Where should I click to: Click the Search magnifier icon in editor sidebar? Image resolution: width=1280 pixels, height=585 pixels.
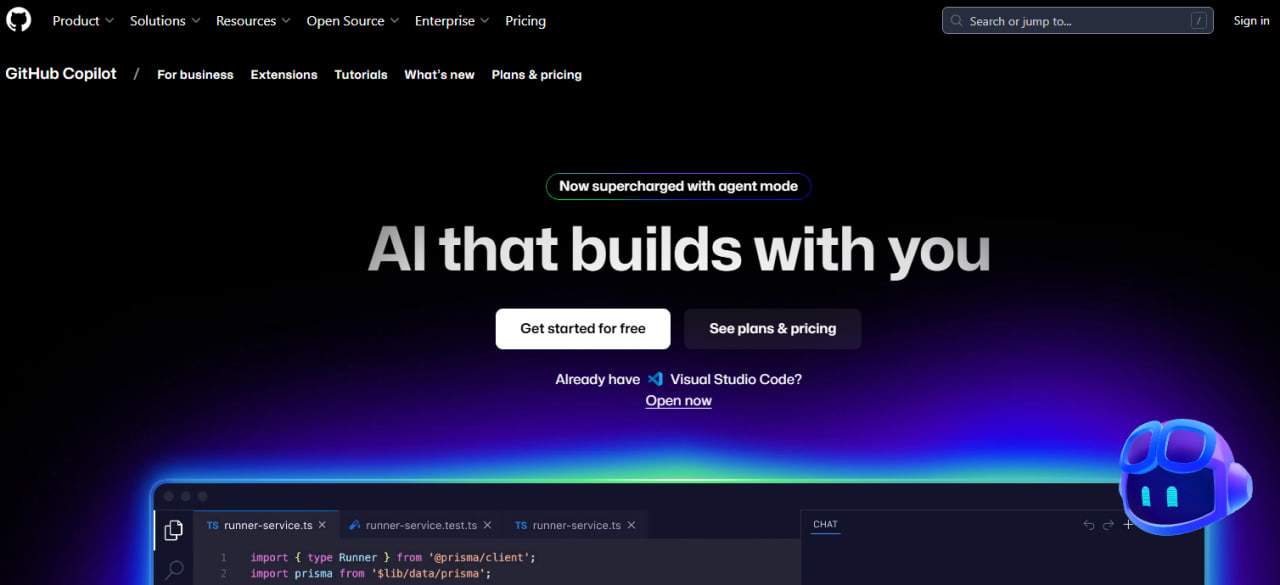[x=174, y=570]
